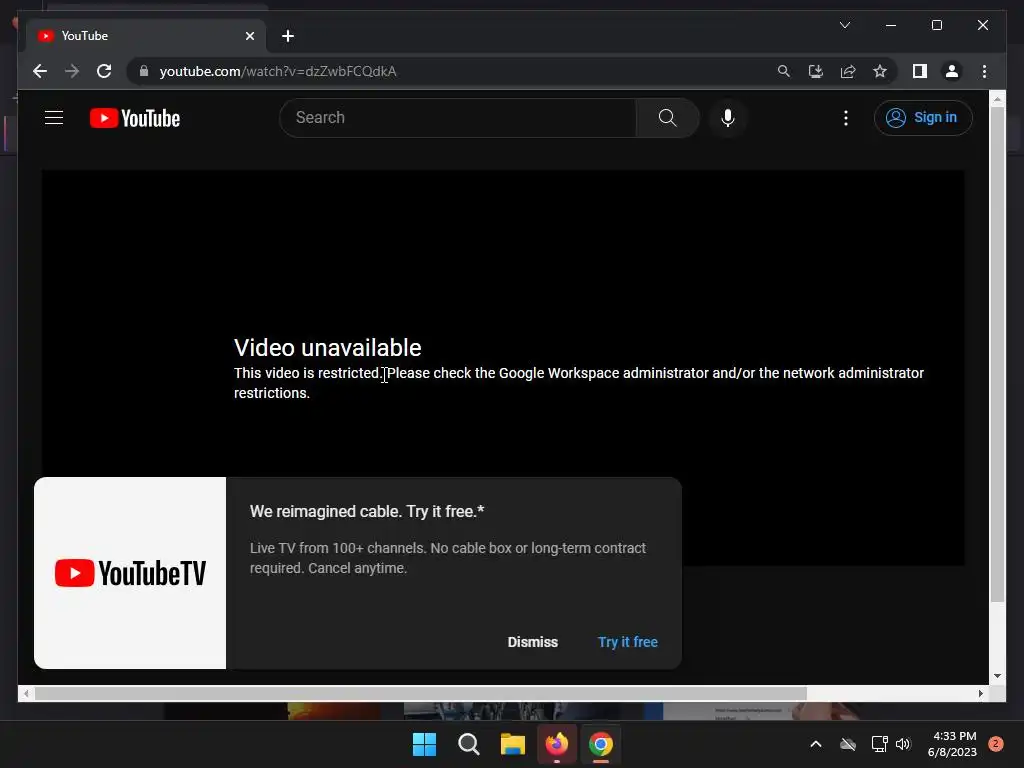Open network settings from tray

click(x=879, y=744)
